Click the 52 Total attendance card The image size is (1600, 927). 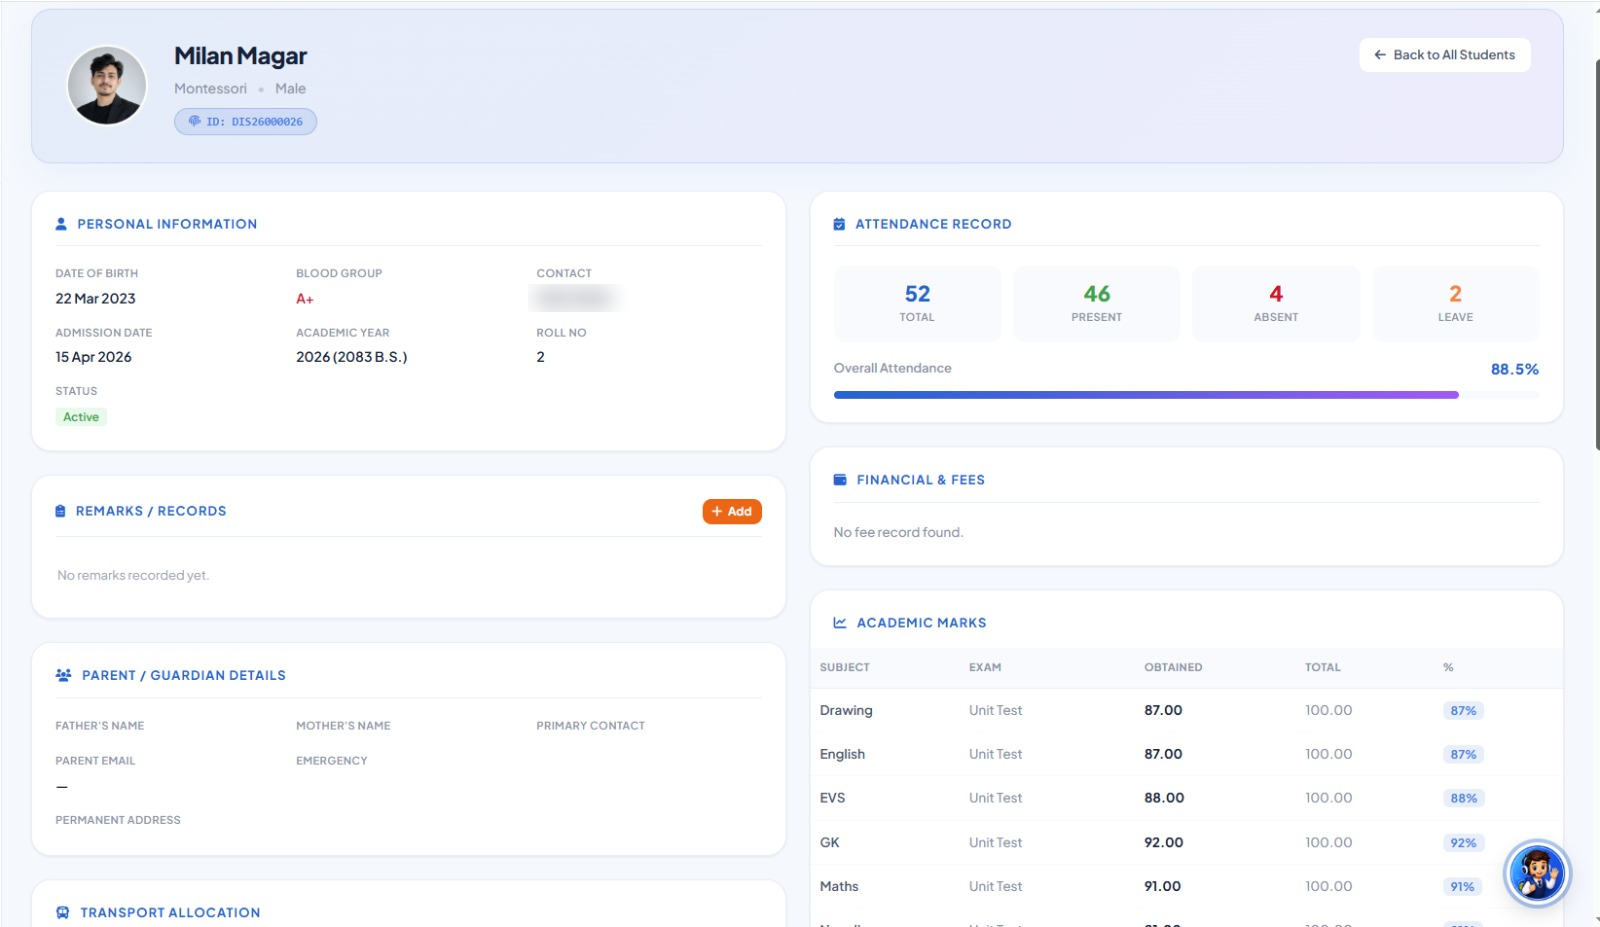tap(917, 303)
